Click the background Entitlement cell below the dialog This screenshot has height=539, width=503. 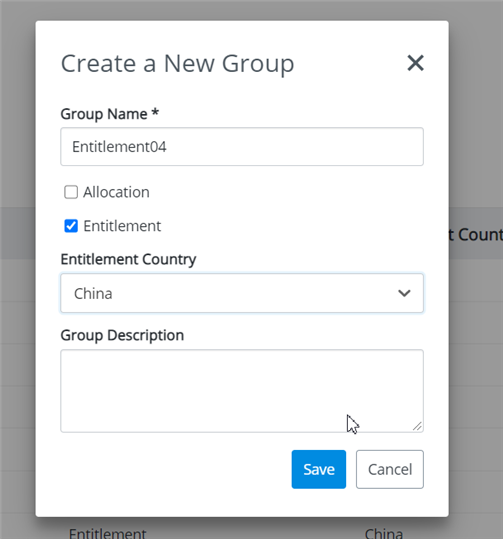pyautogui.click(x=108, y=533)
